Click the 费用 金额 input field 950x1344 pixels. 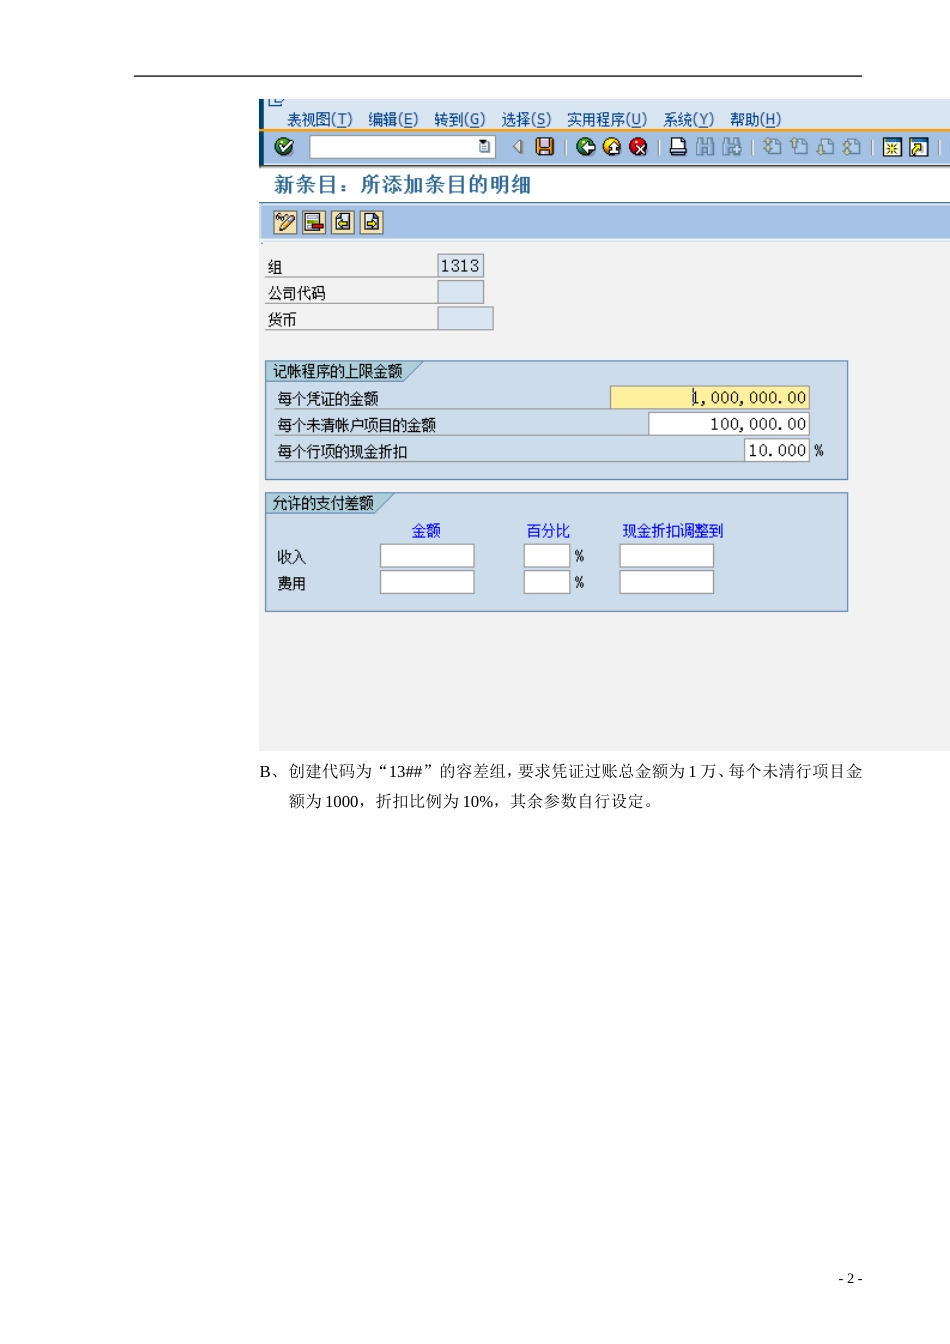tap(427, 582)
